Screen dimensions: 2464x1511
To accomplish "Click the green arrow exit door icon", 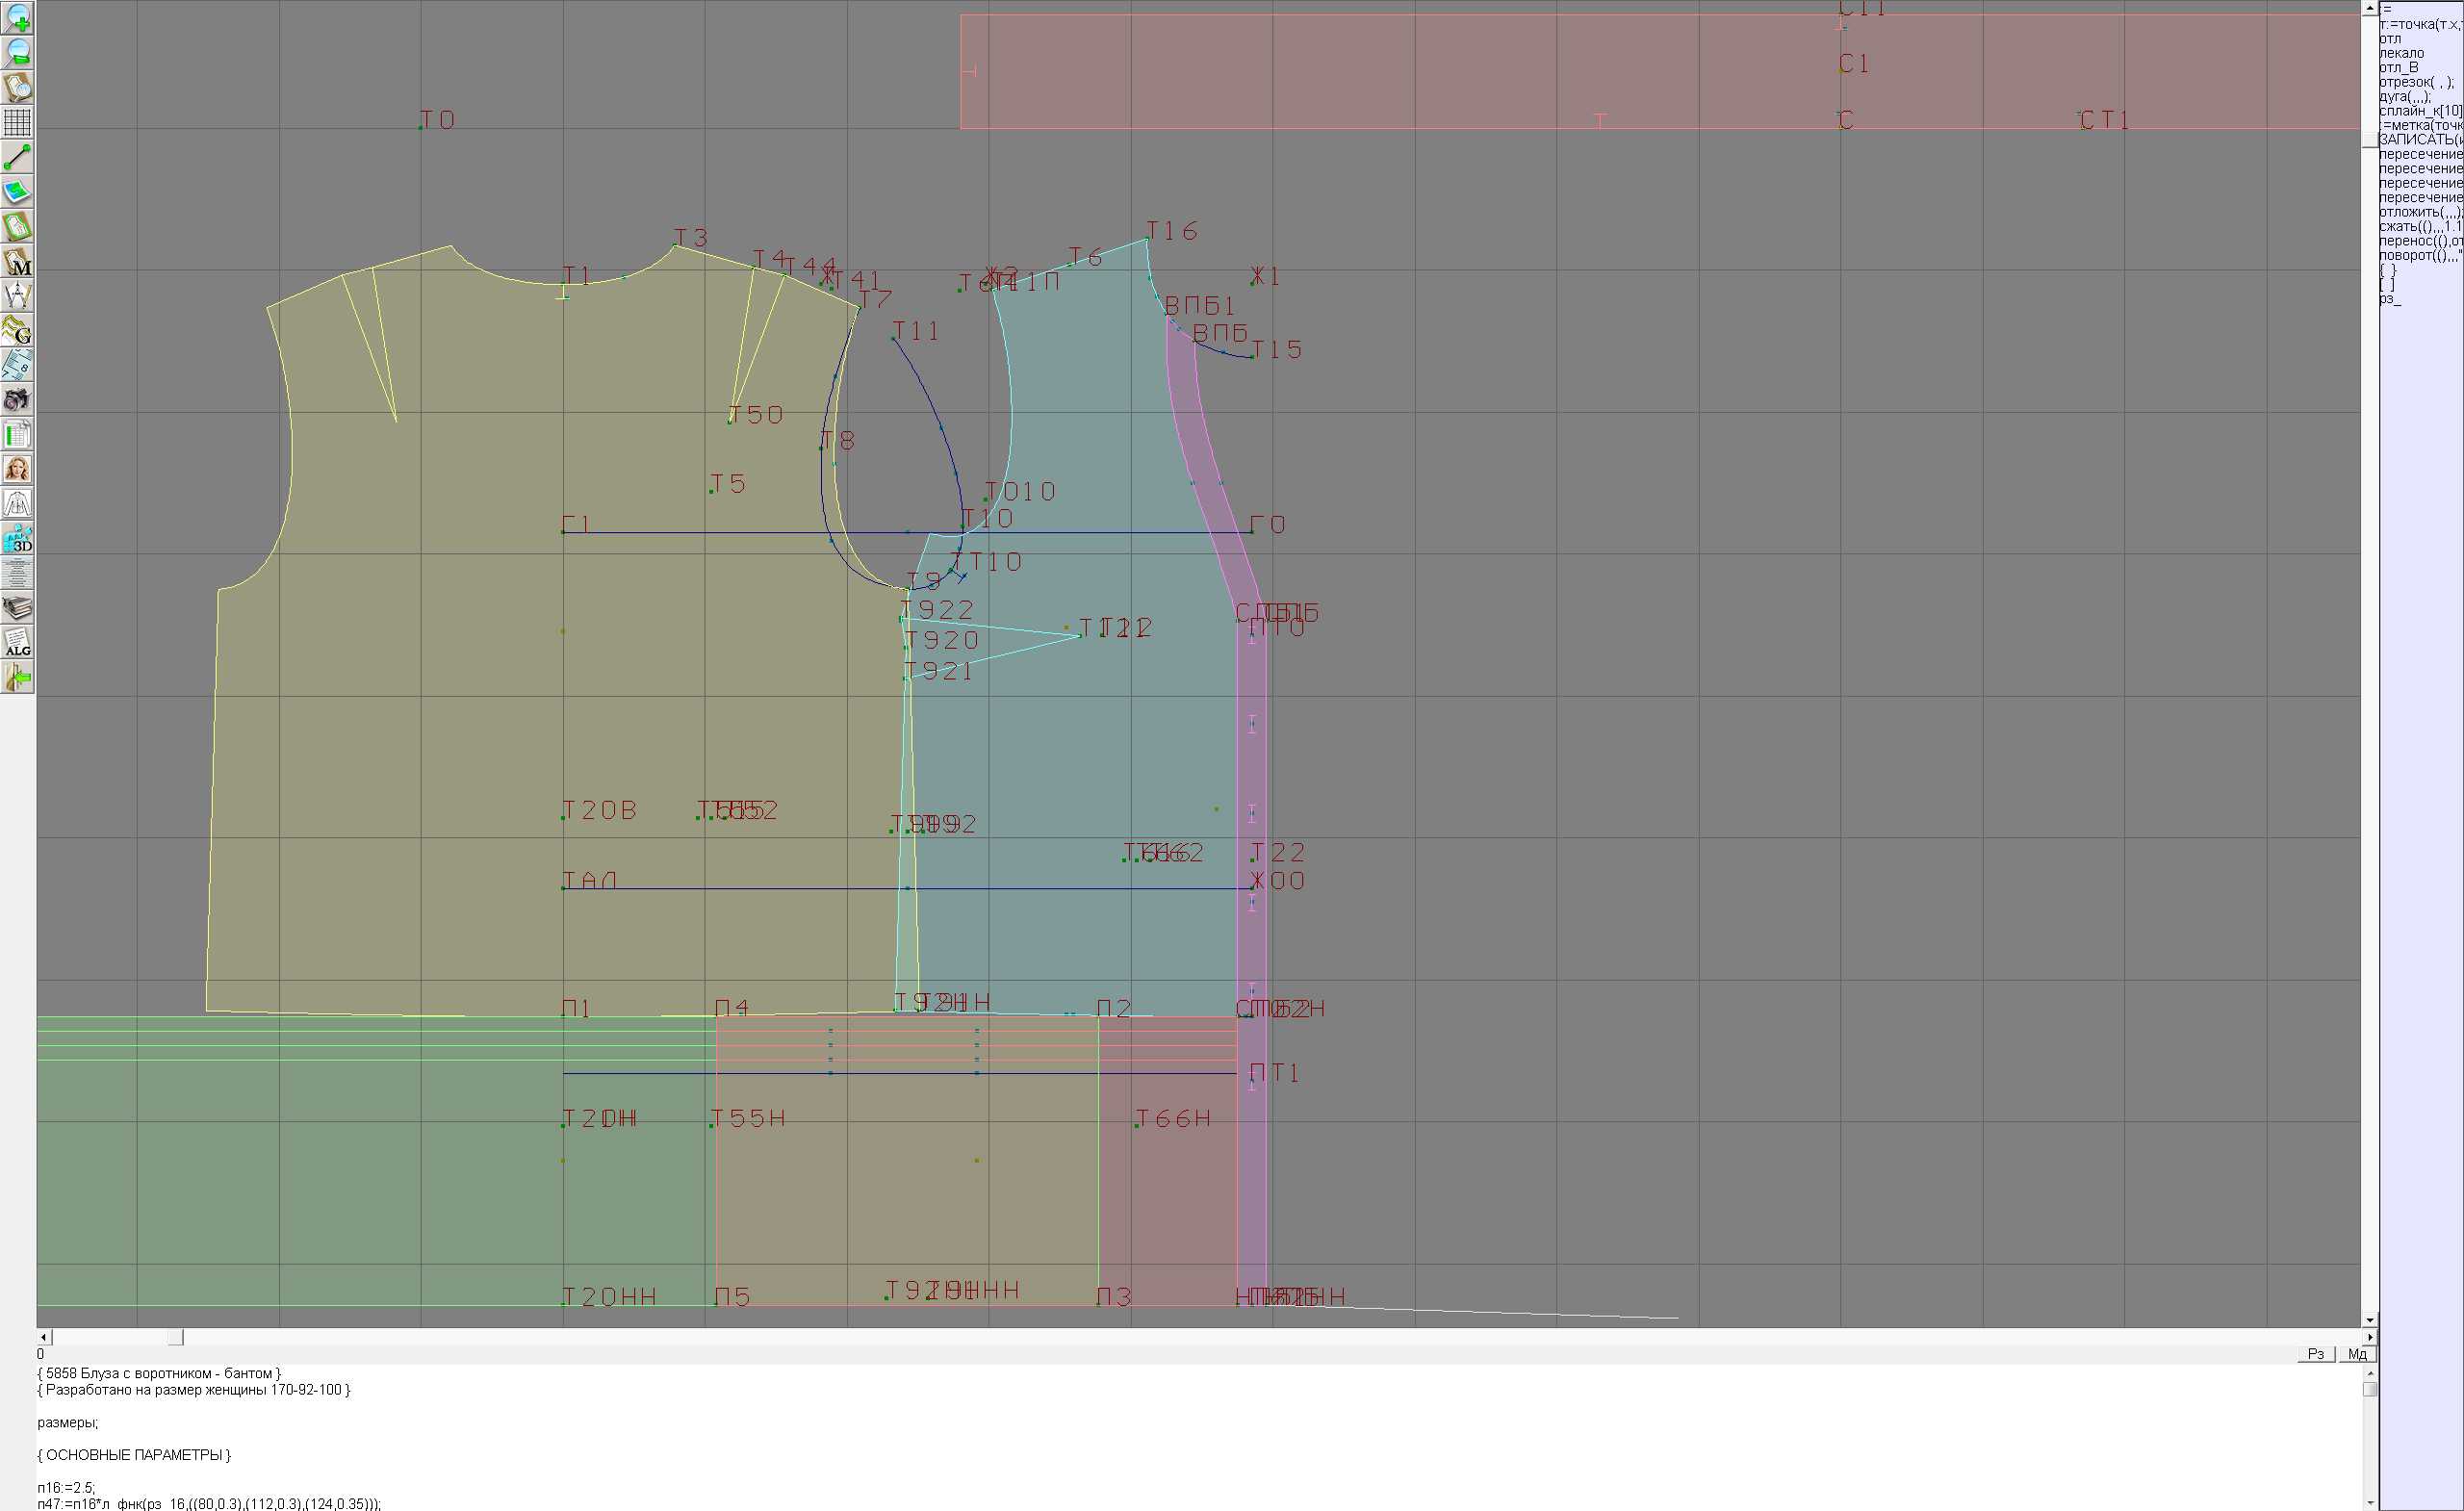I will coord(17,678).
